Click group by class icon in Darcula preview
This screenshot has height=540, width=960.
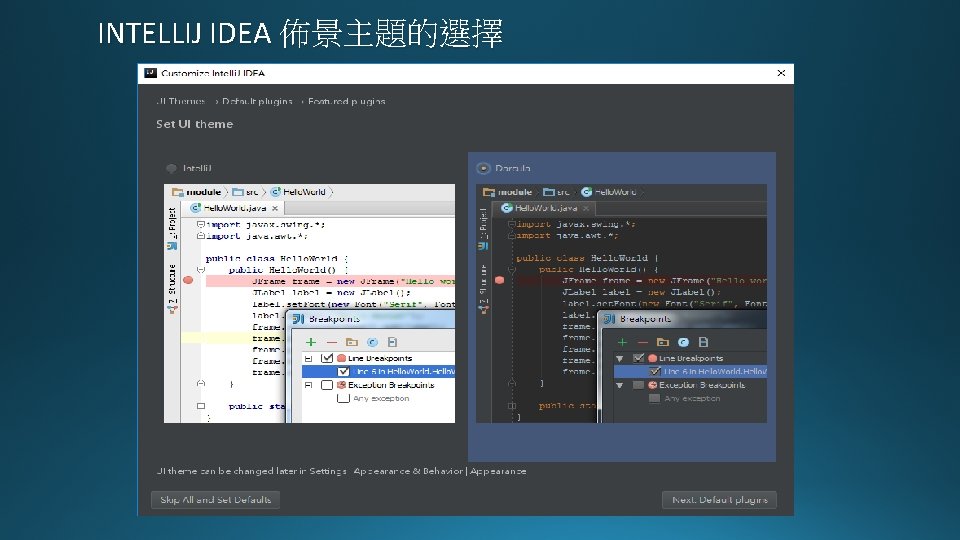(x=683, y=342)
